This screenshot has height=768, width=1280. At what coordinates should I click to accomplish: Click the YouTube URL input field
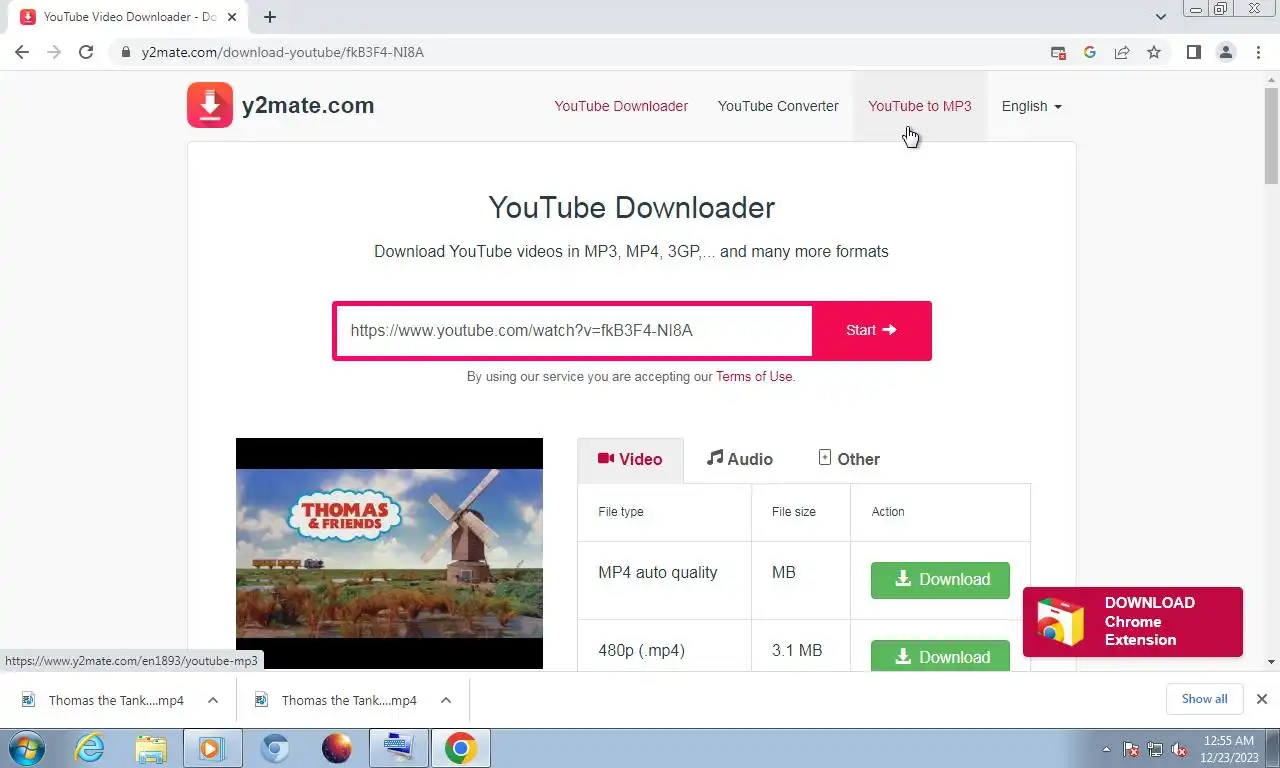pyautogui.click(x=574, y=330)
